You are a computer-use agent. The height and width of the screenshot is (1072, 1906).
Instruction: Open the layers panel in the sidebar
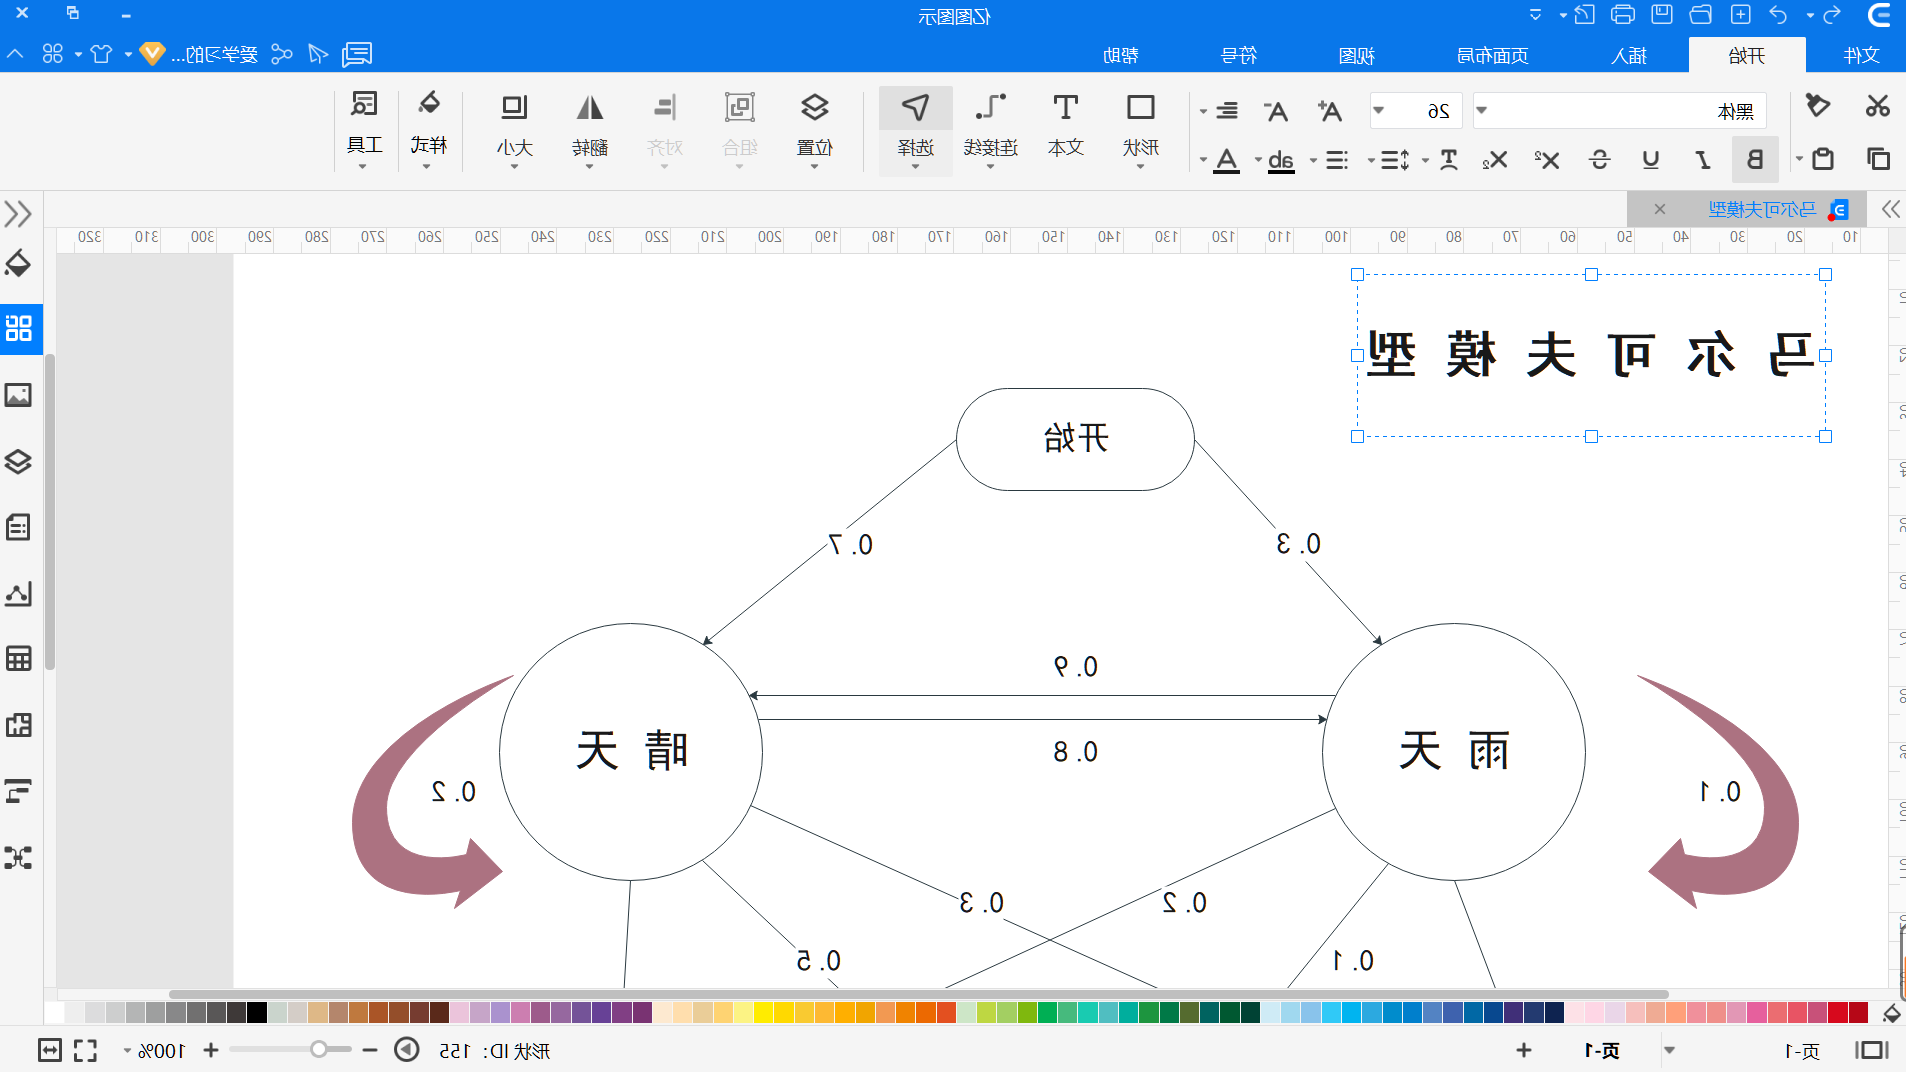[18, 461]
